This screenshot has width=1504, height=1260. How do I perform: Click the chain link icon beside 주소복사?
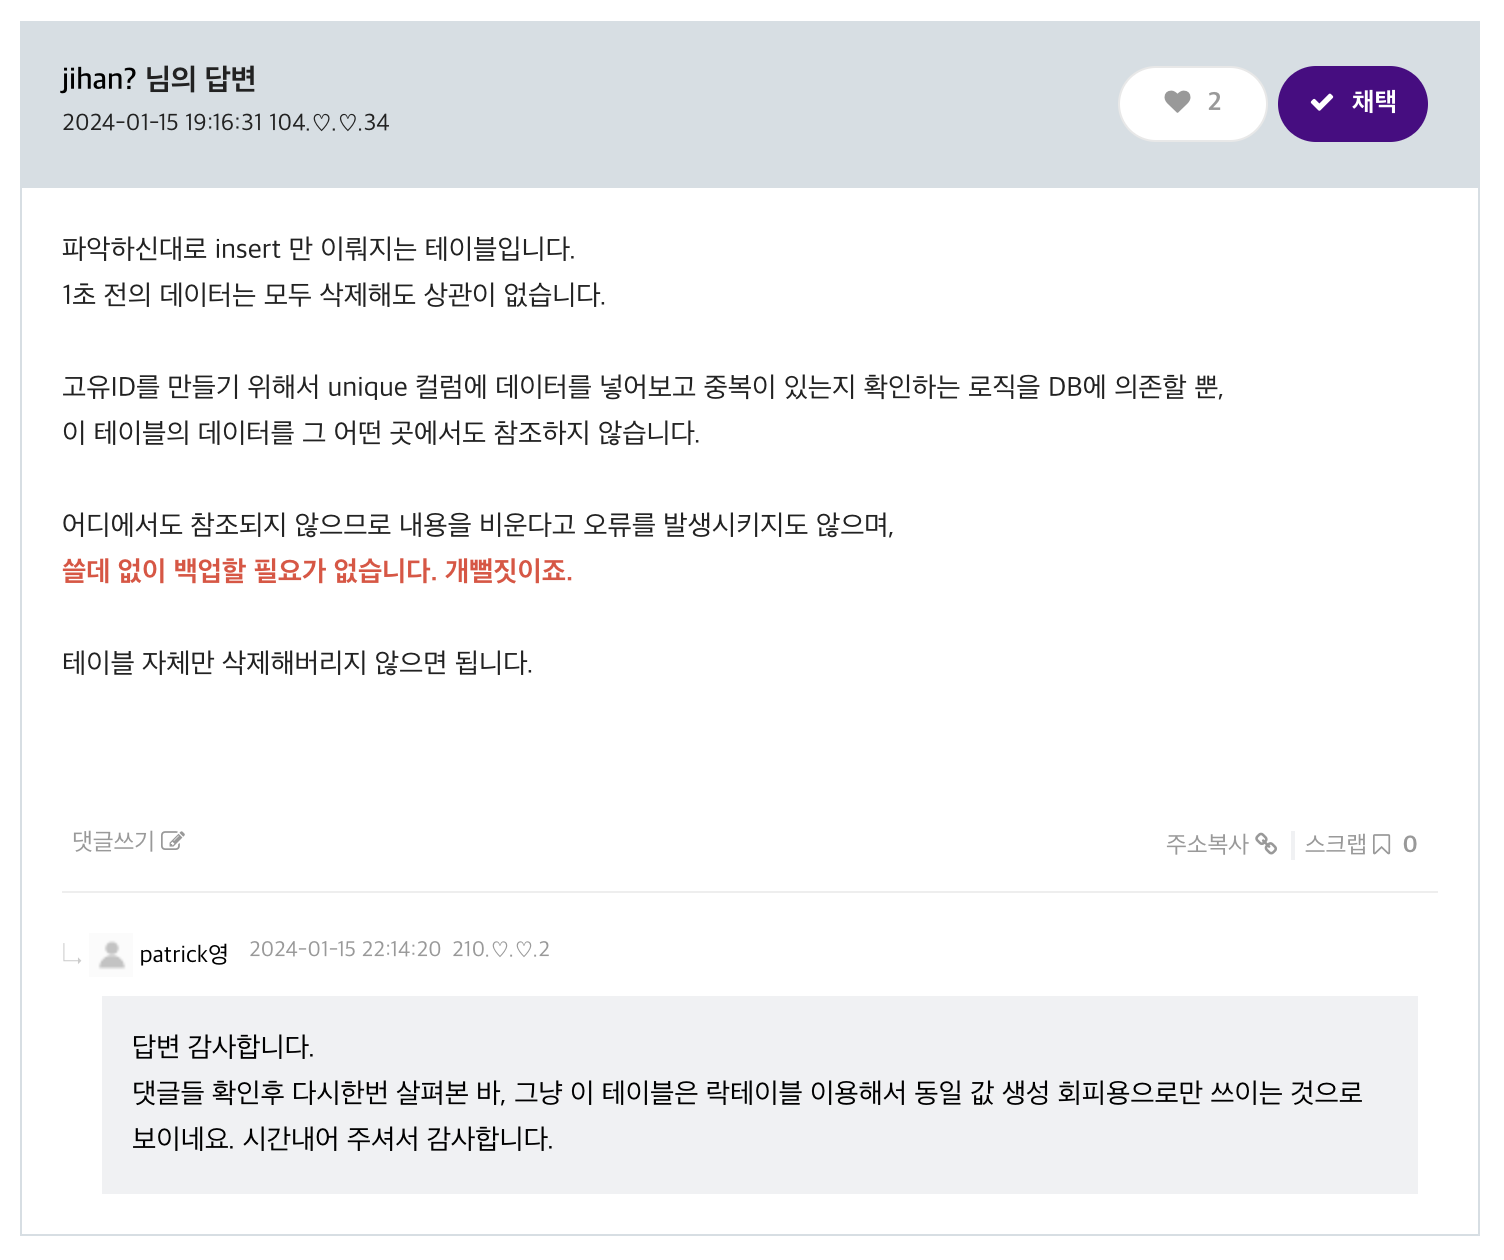click(1266, 844)
